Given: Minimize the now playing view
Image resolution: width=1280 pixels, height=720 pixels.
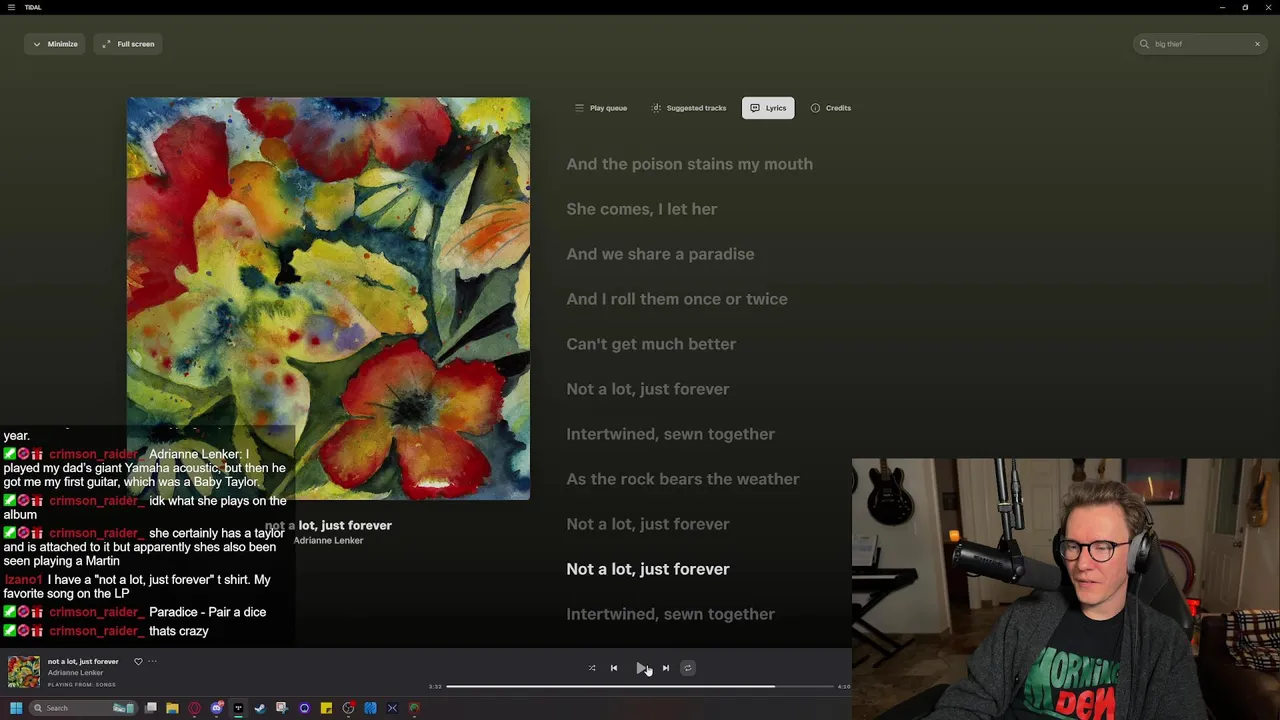Looking at the screenshot, I should (55, 44).
